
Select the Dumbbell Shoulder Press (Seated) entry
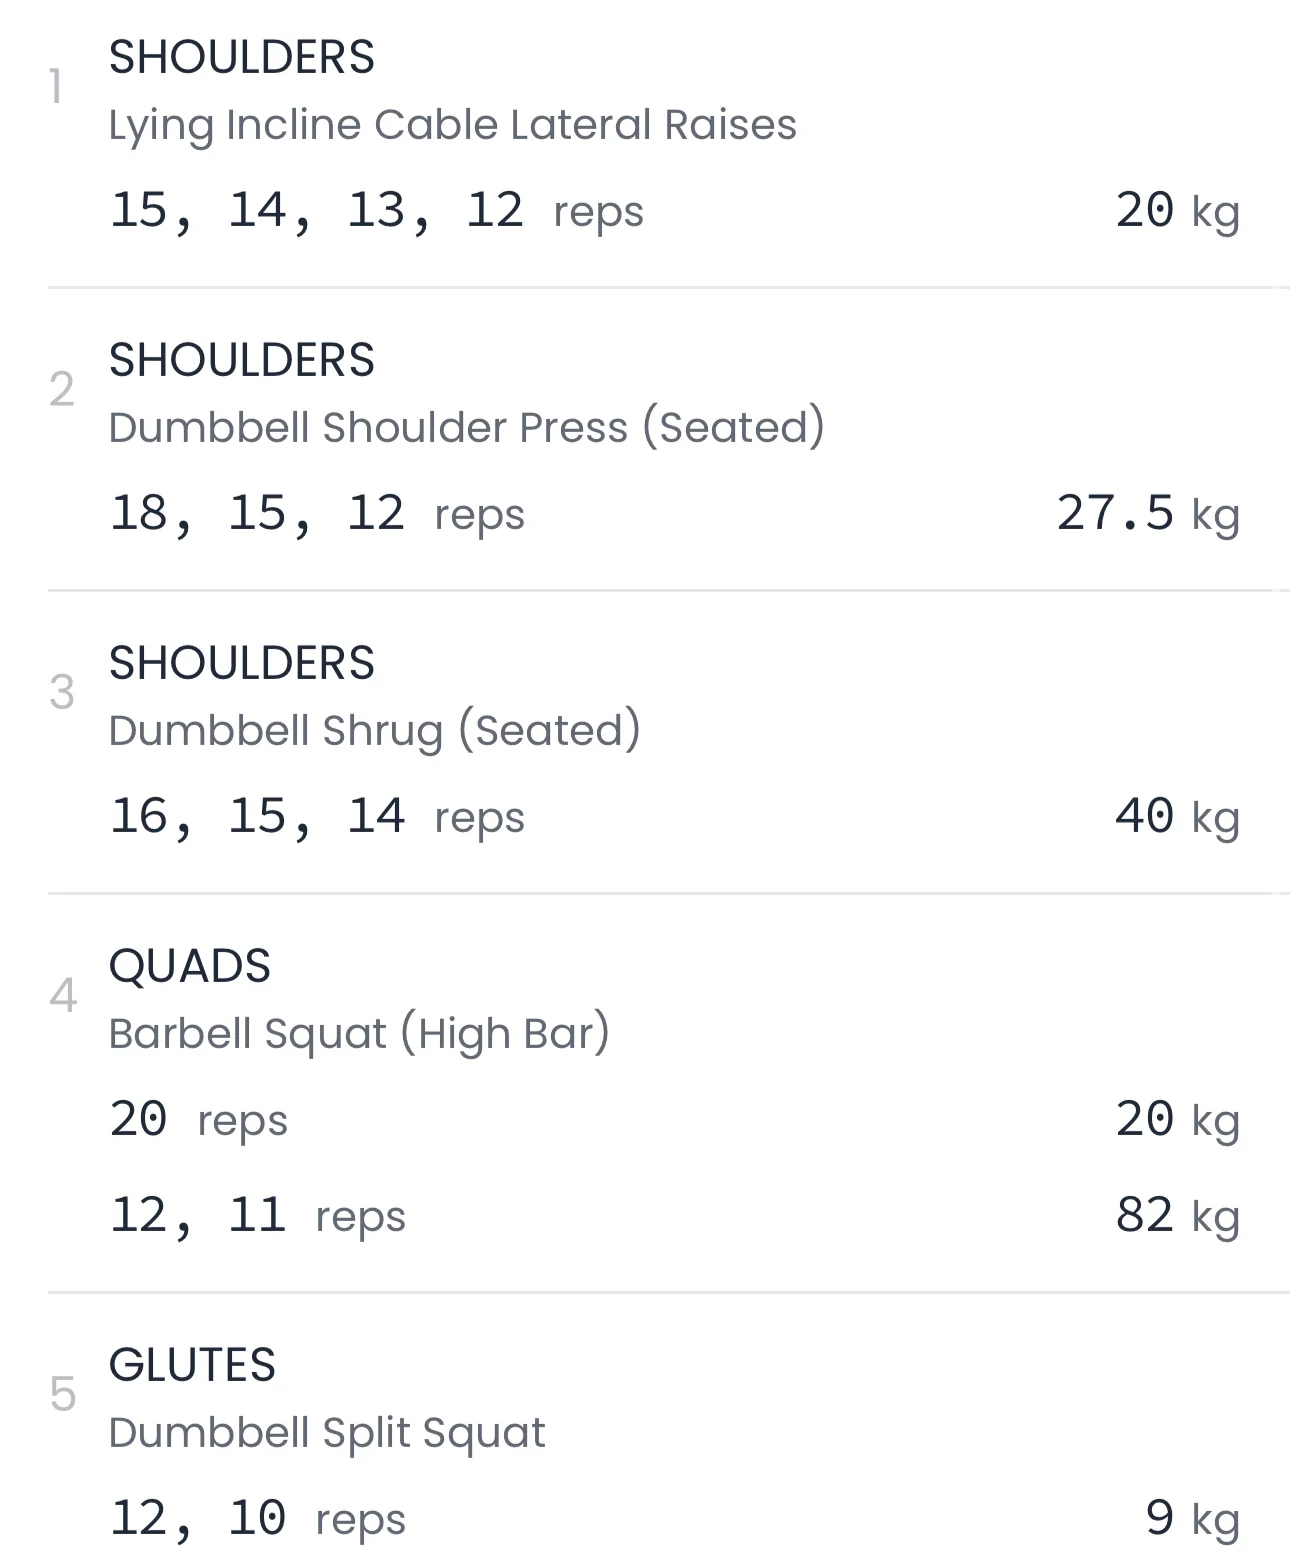click(466, 428)
